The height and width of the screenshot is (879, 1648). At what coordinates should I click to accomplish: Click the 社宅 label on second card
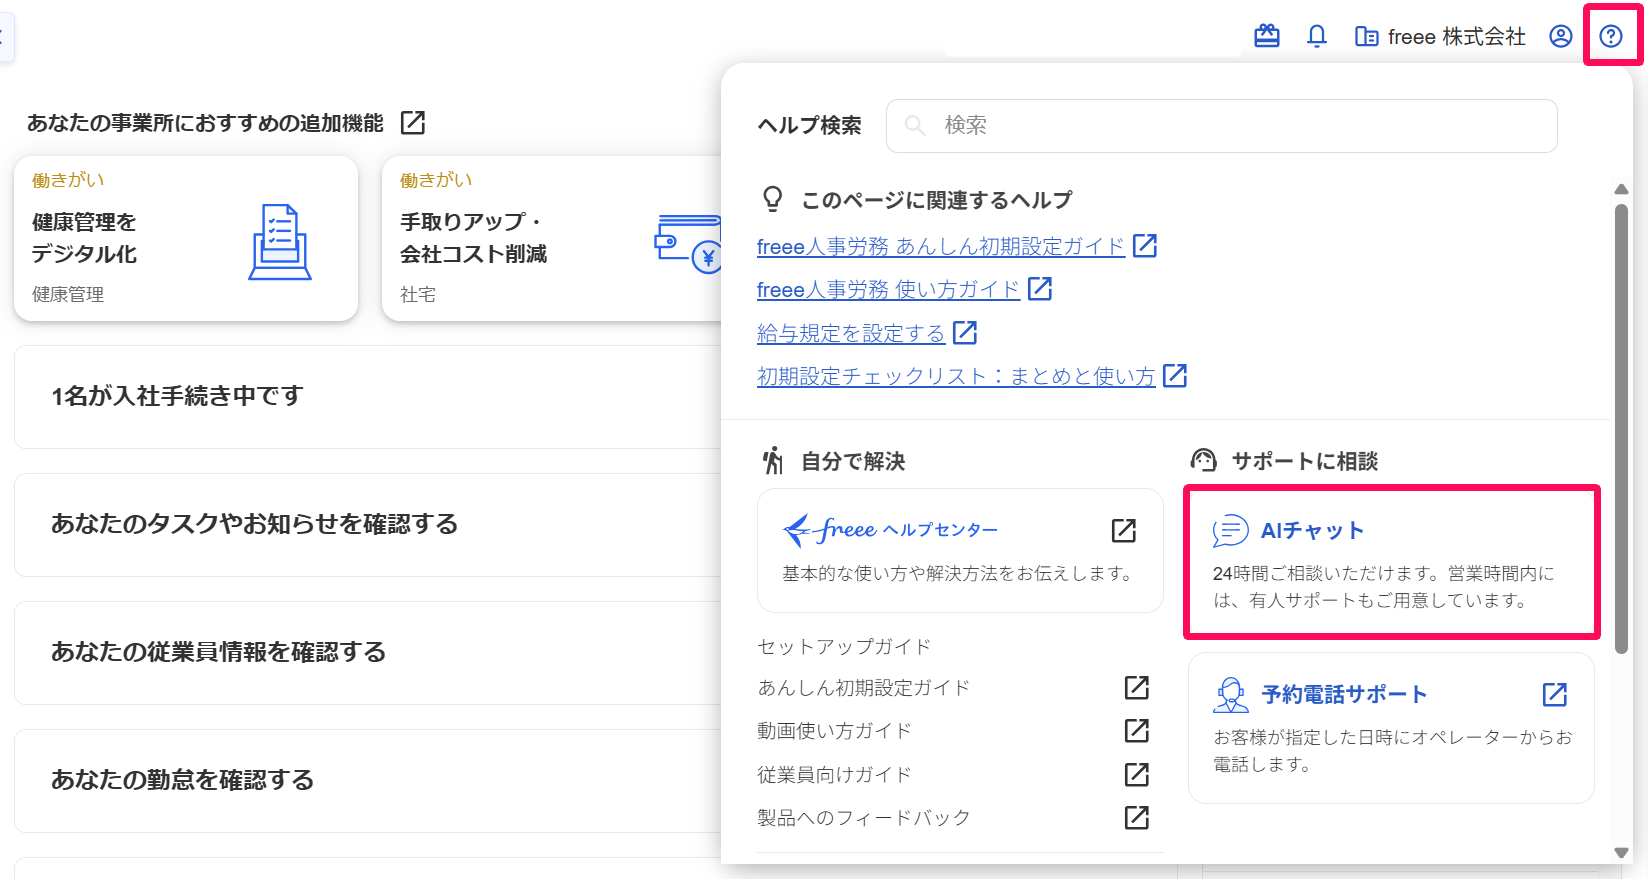pyautogui.click(x=418, y=295)
